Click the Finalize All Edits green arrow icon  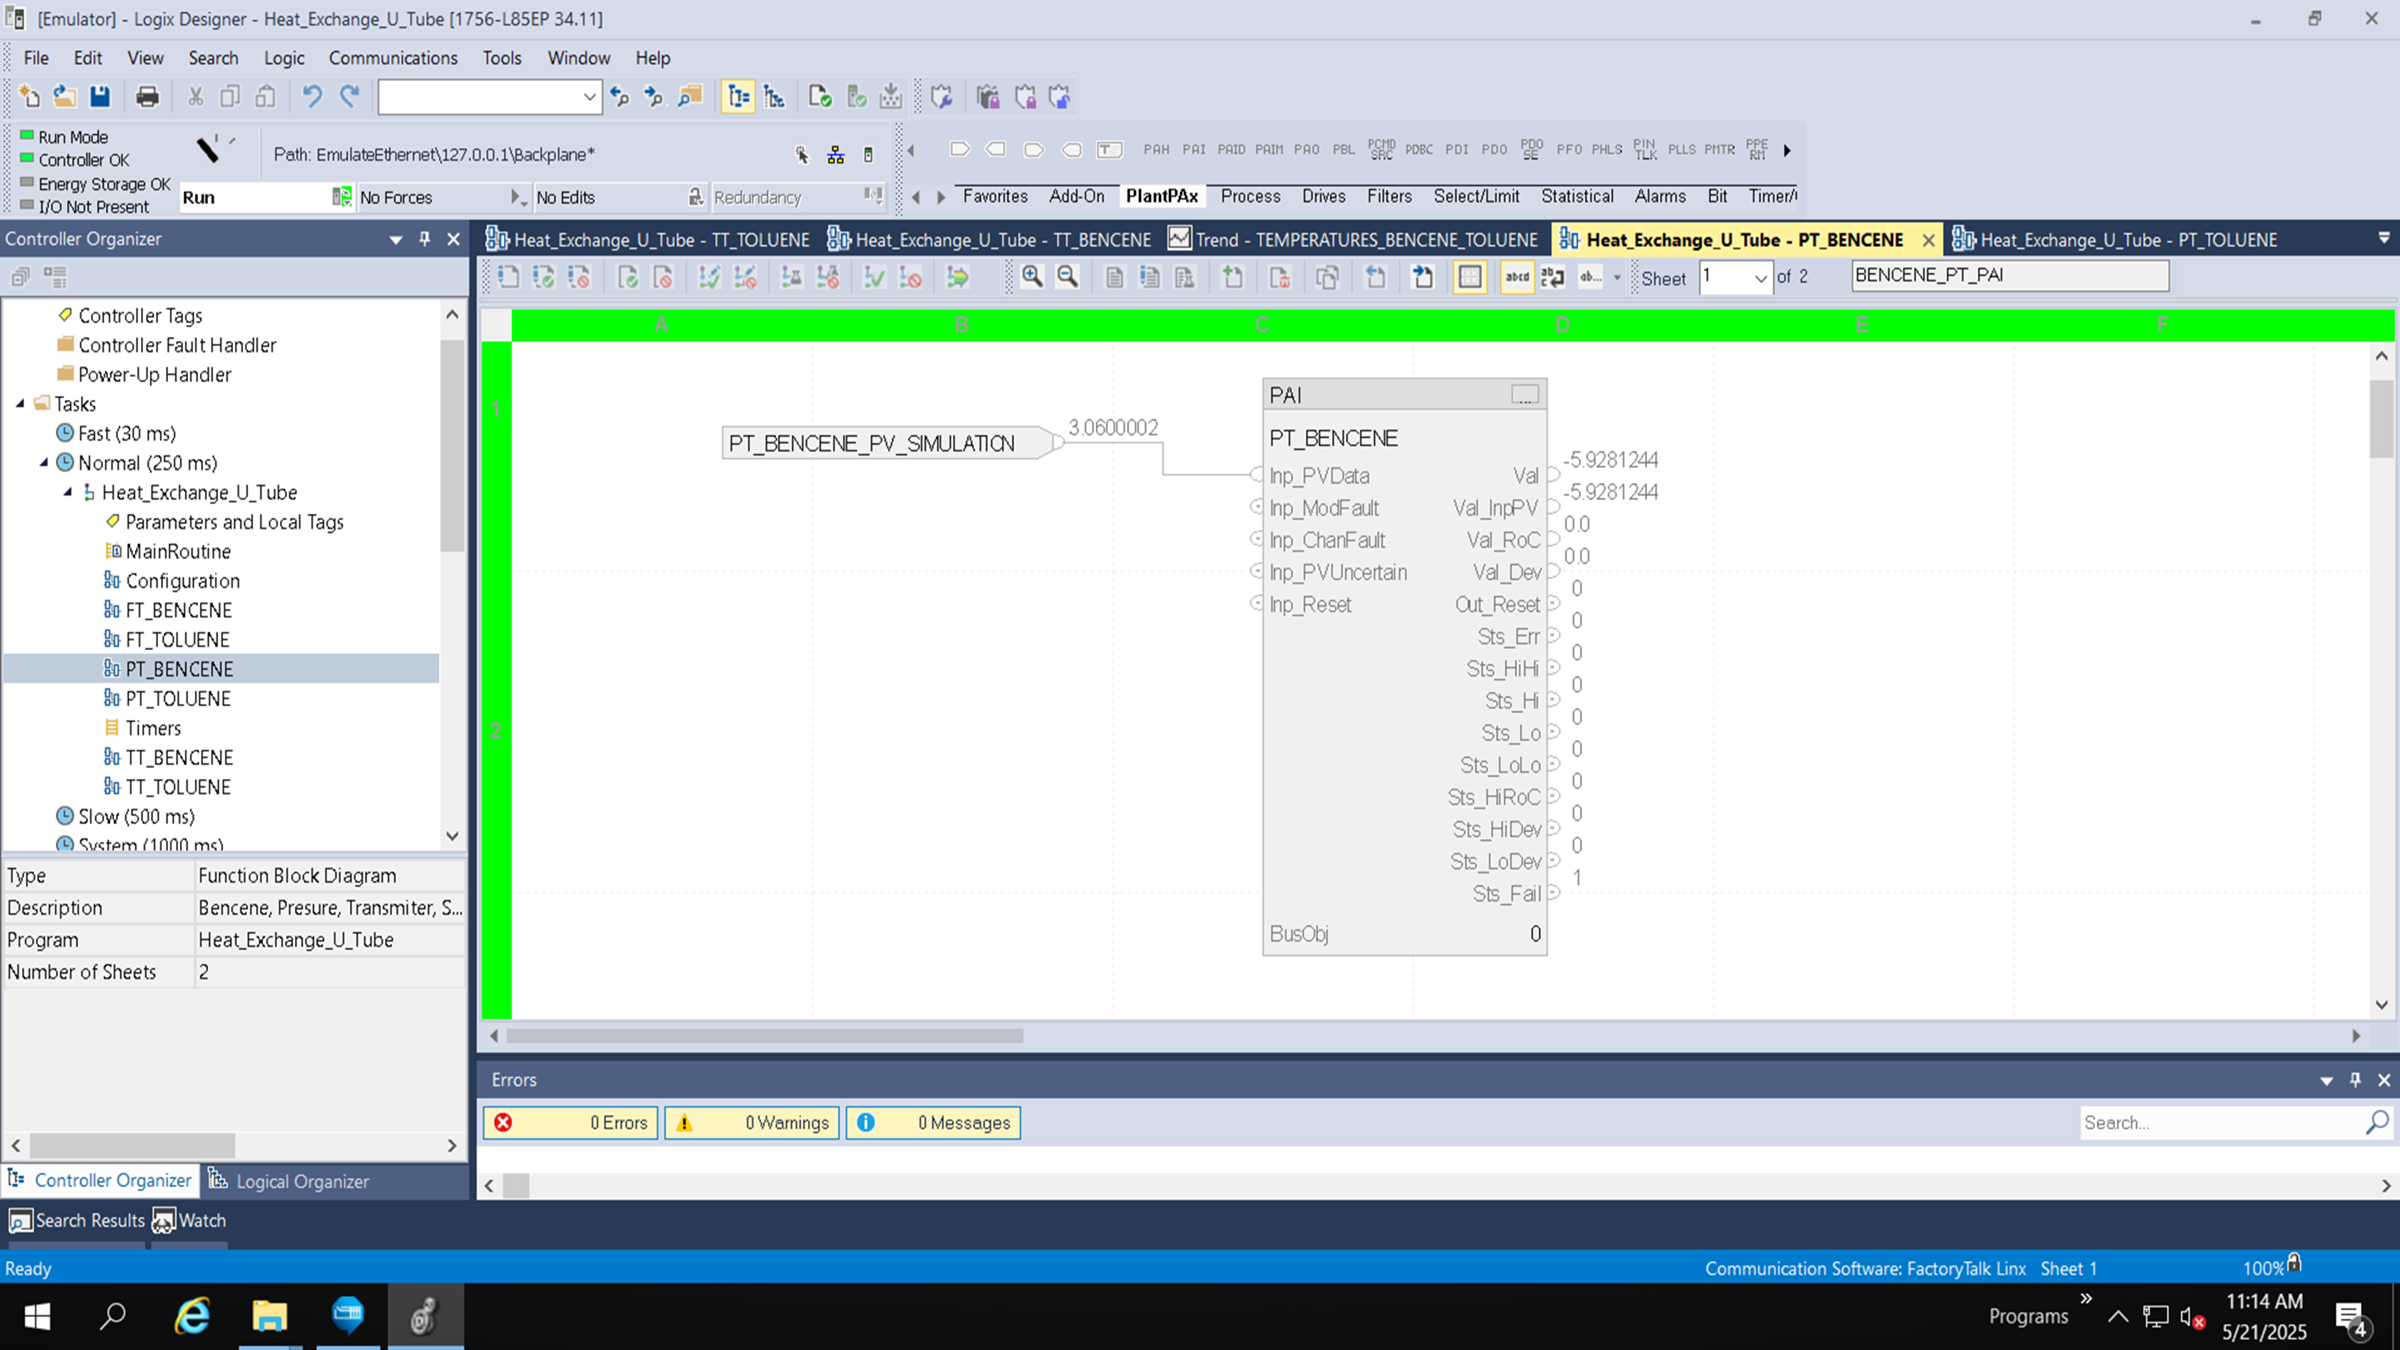(x=958, y=277)
